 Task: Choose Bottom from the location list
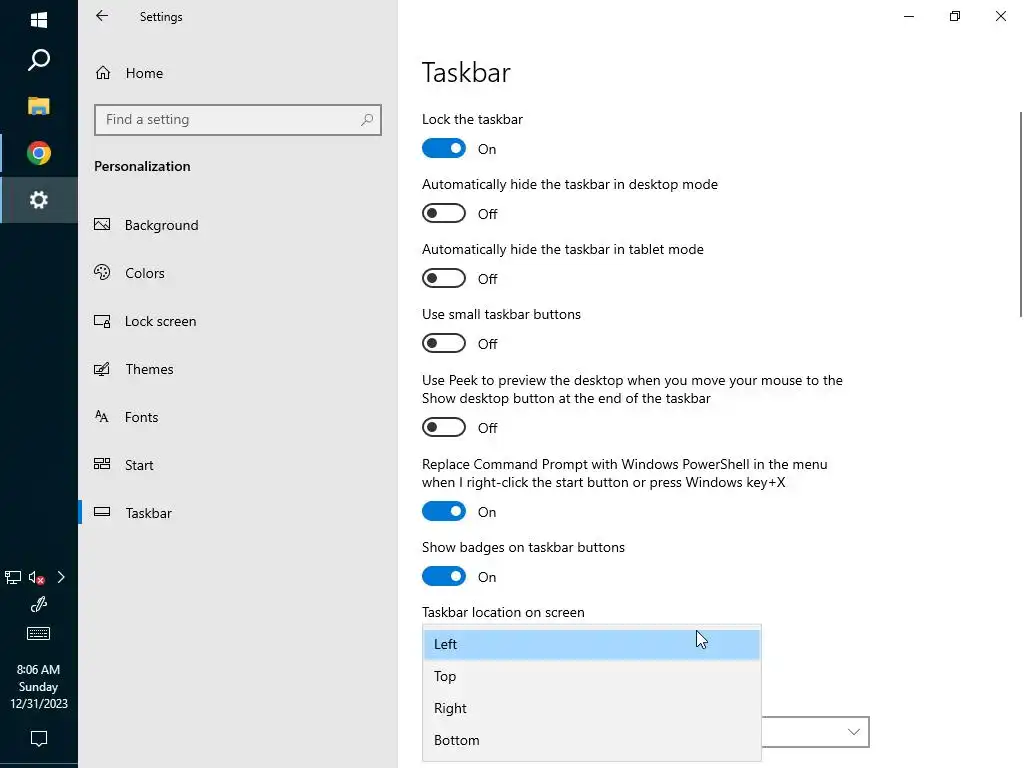[457, 740]
